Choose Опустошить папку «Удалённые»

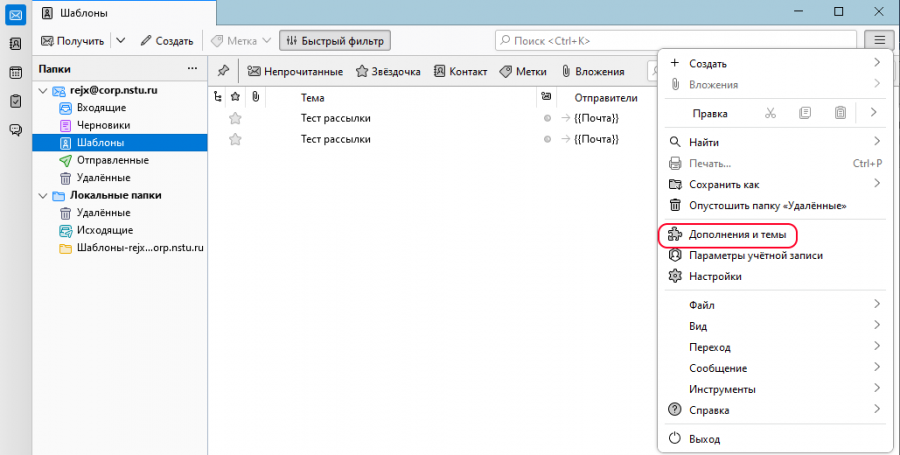pos(775,205)
